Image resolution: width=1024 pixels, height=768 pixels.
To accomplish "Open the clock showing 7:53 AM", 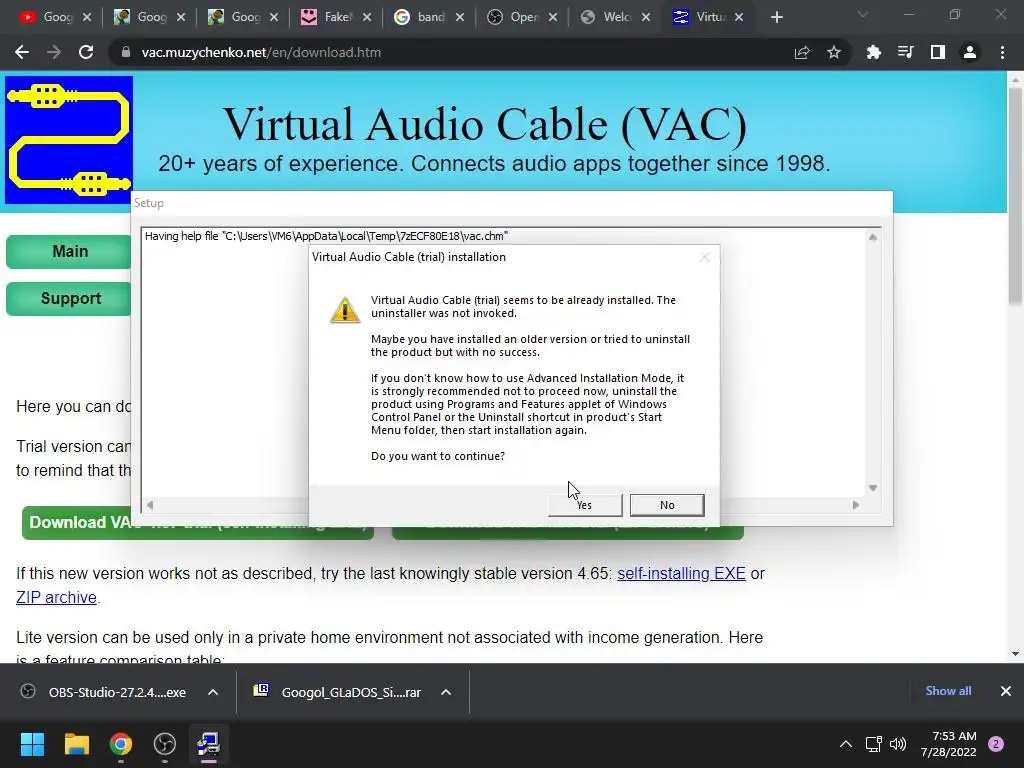I will point(948,744).
